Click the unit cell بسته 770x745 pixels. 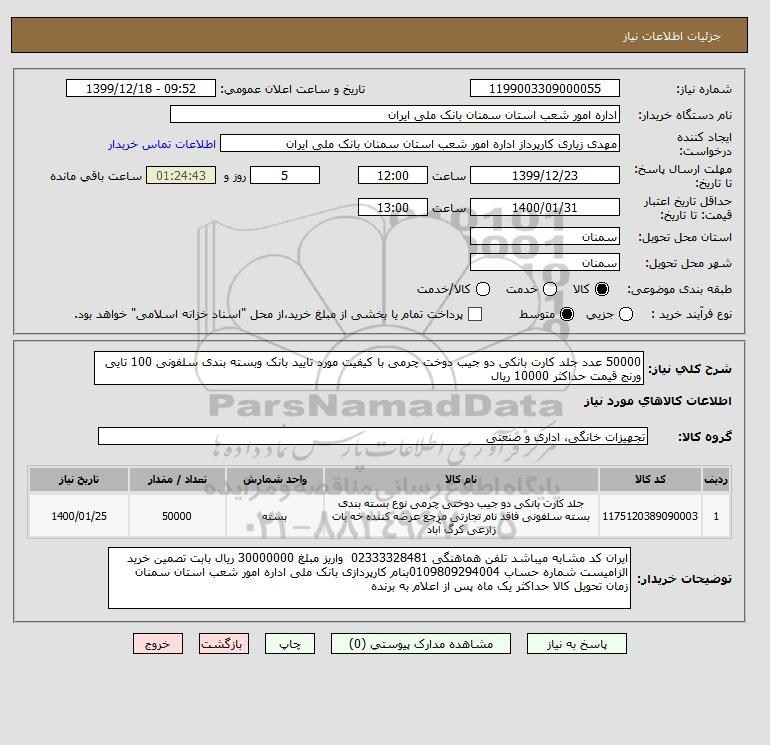pos(275,516)
